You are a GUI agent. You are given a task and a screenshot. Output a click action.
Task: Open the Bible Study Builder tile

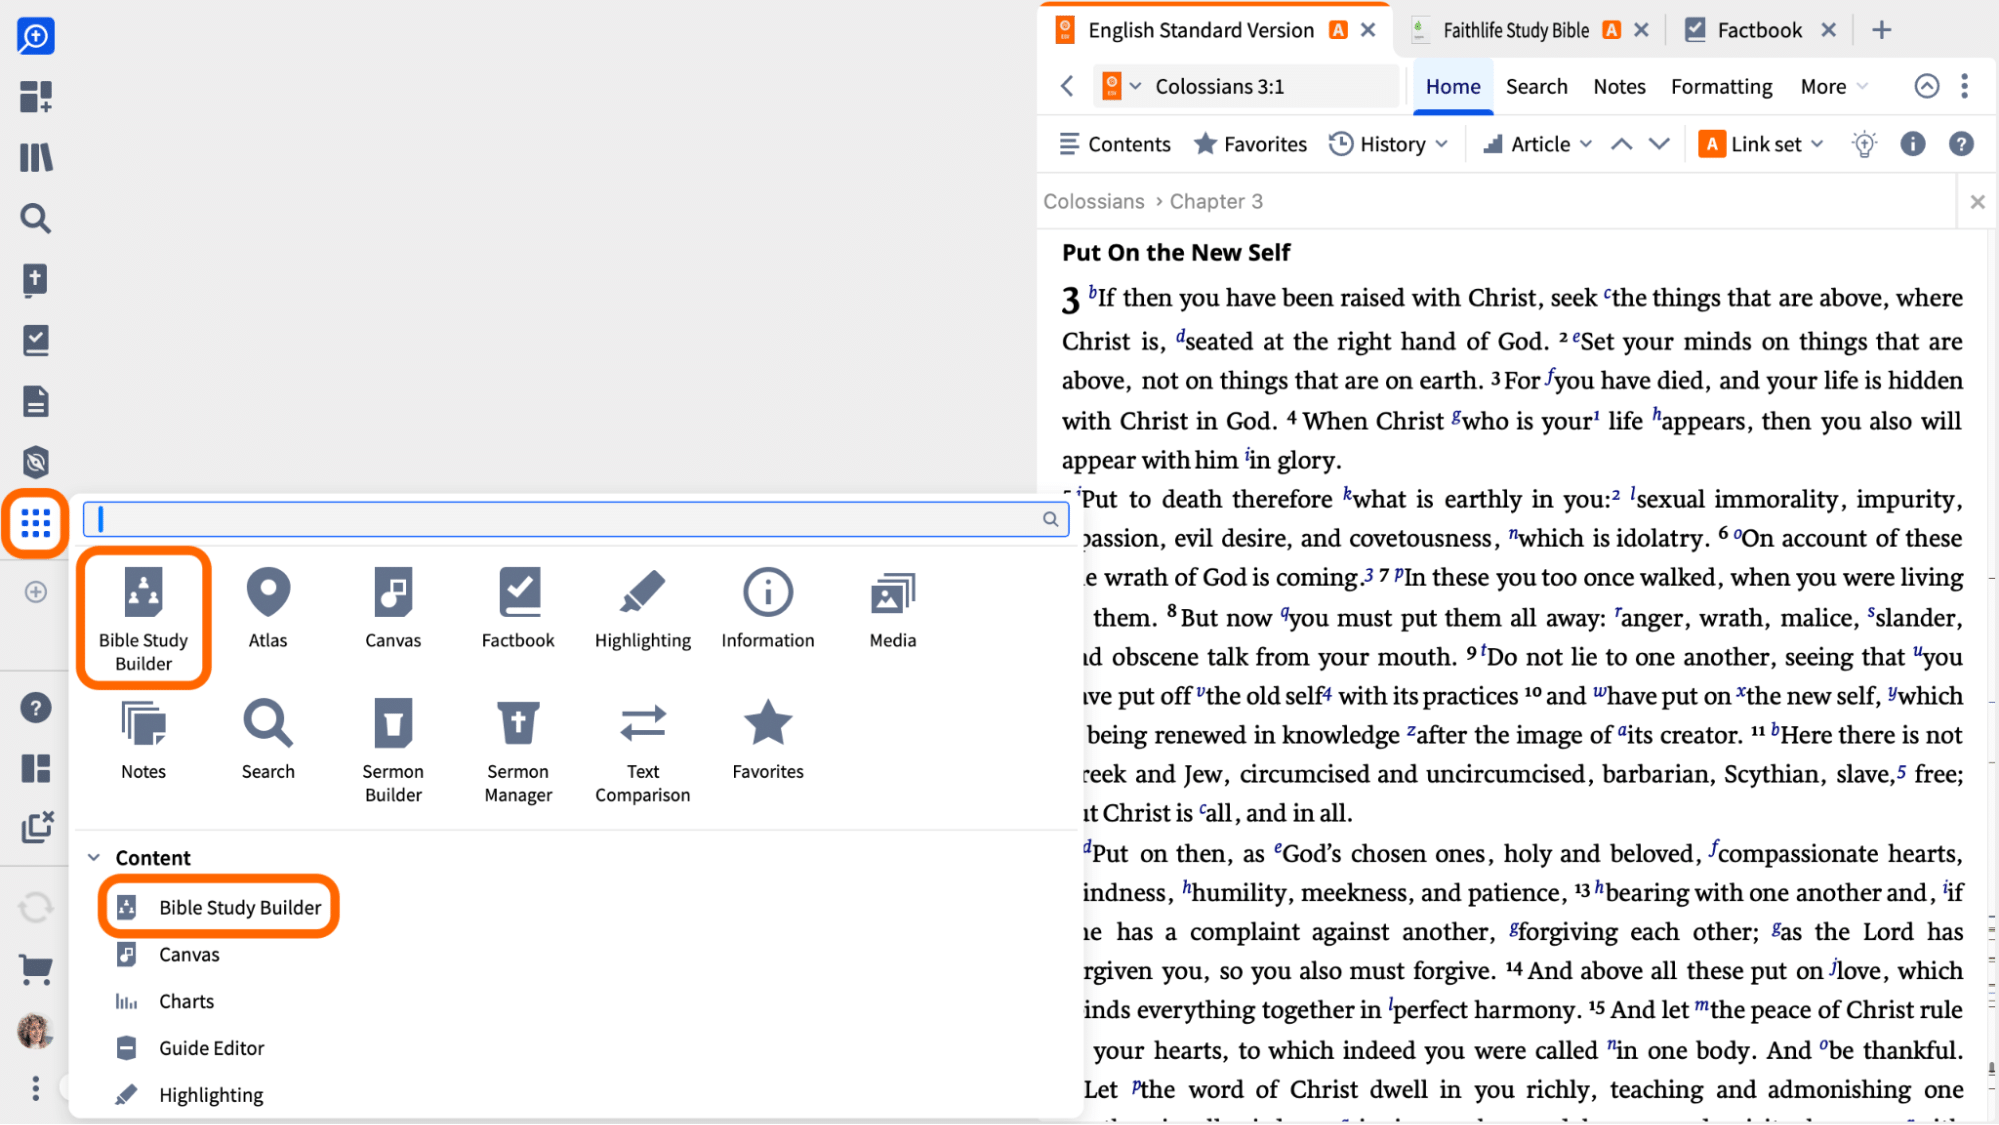144,618
